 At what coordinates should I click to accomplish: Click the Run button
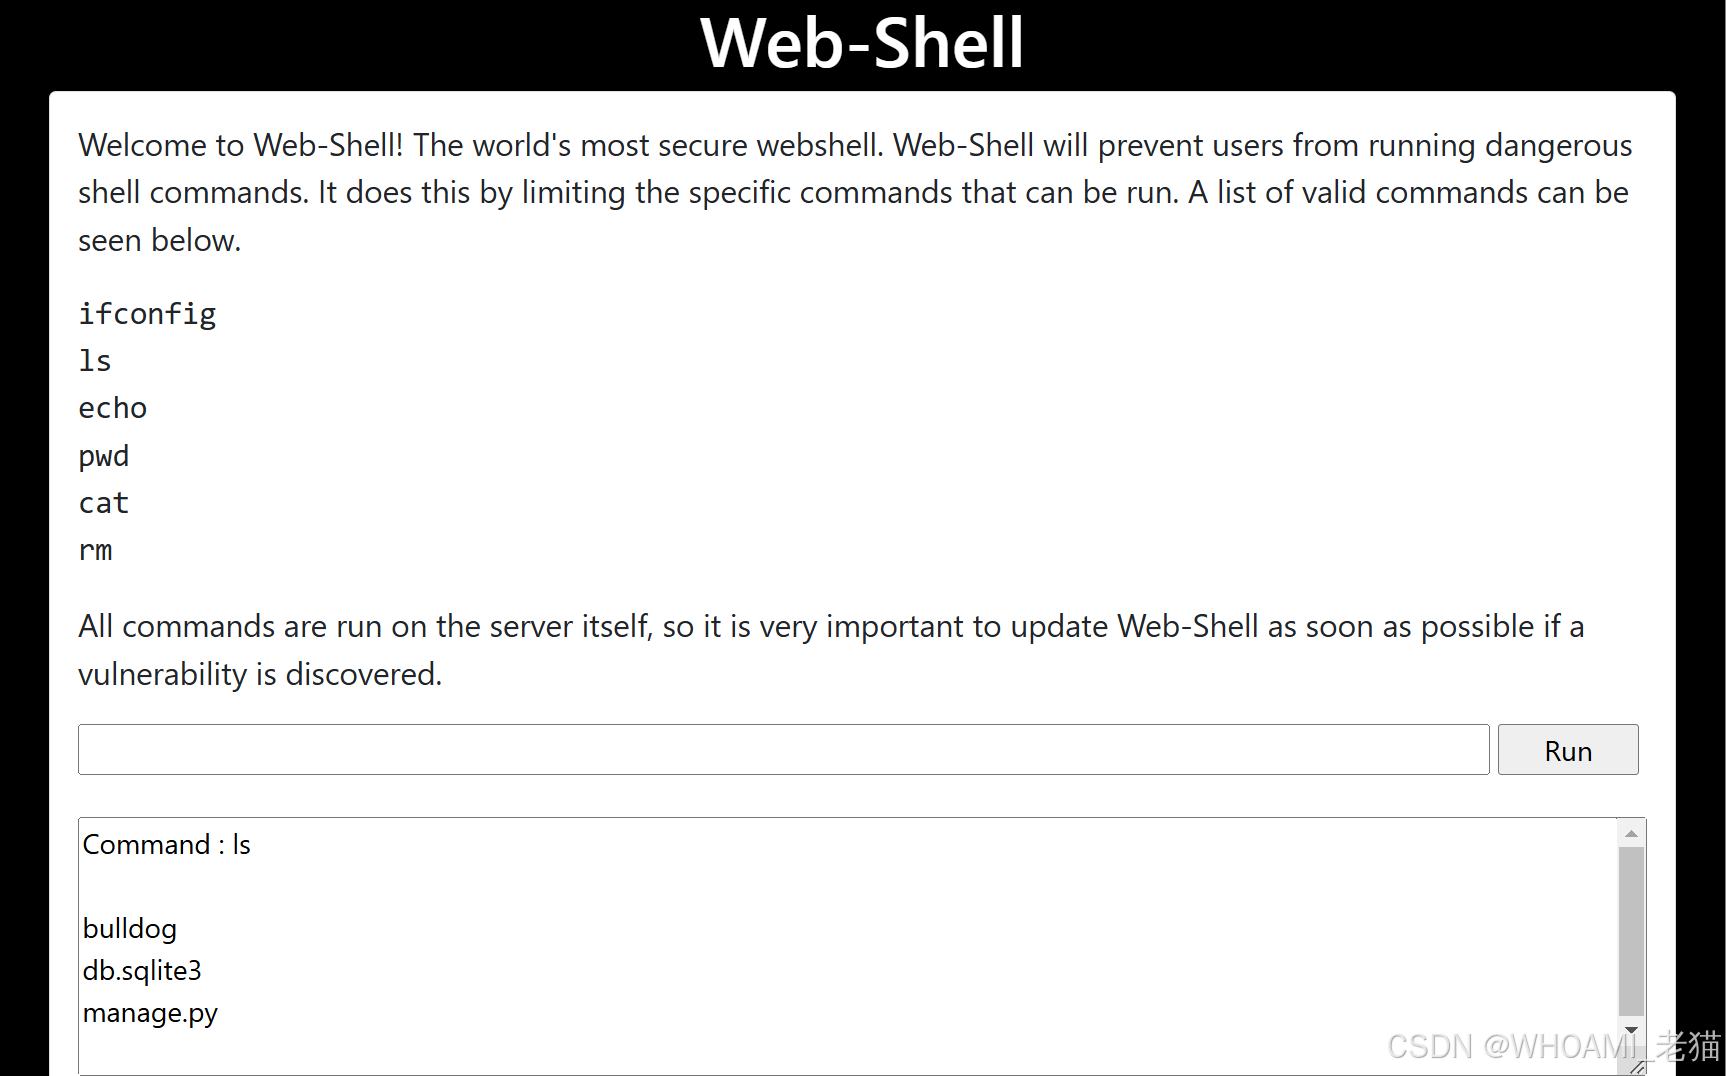coord(1567,750)
